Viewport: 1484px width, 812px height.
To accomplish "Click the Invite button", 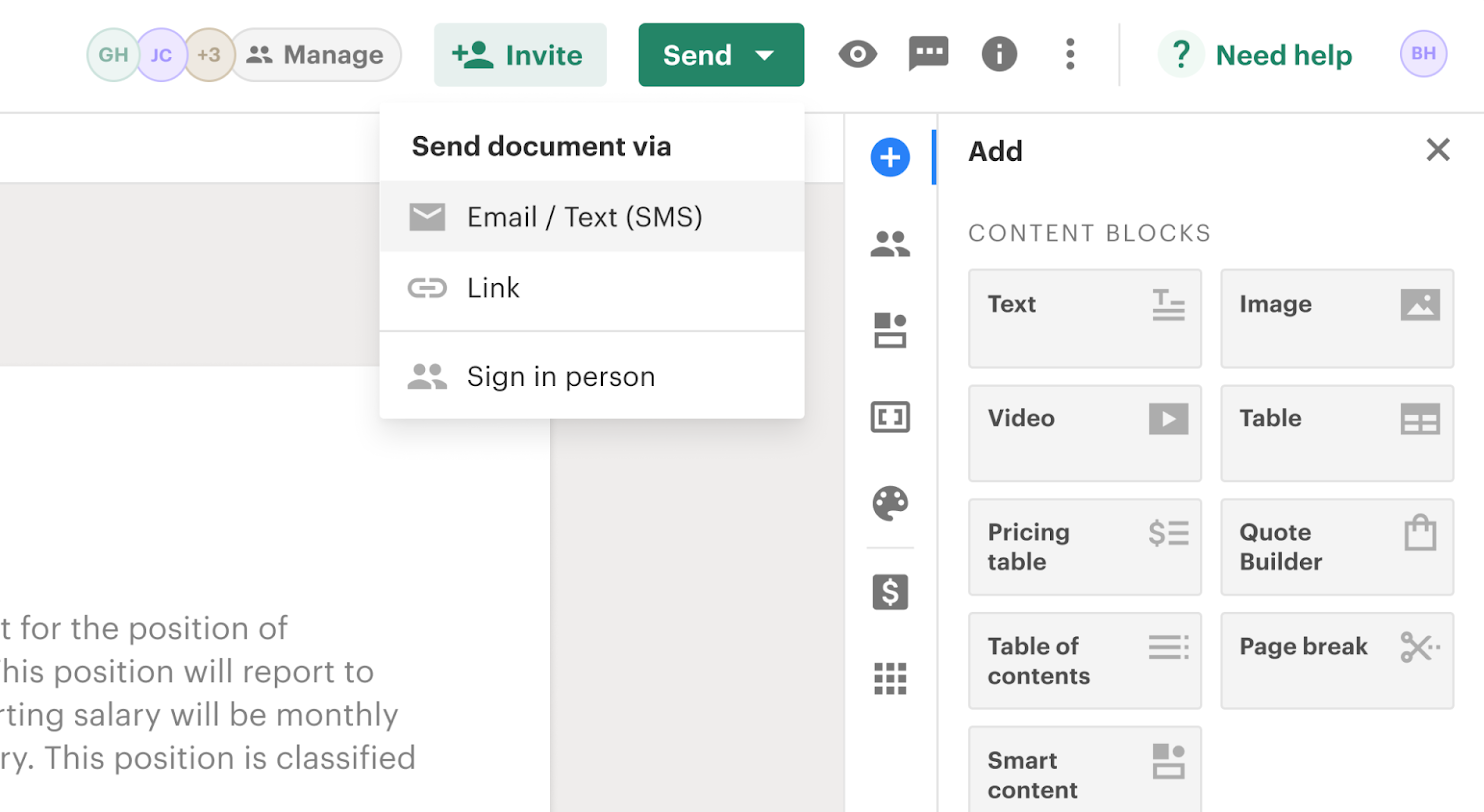I will tap(520, 54).
